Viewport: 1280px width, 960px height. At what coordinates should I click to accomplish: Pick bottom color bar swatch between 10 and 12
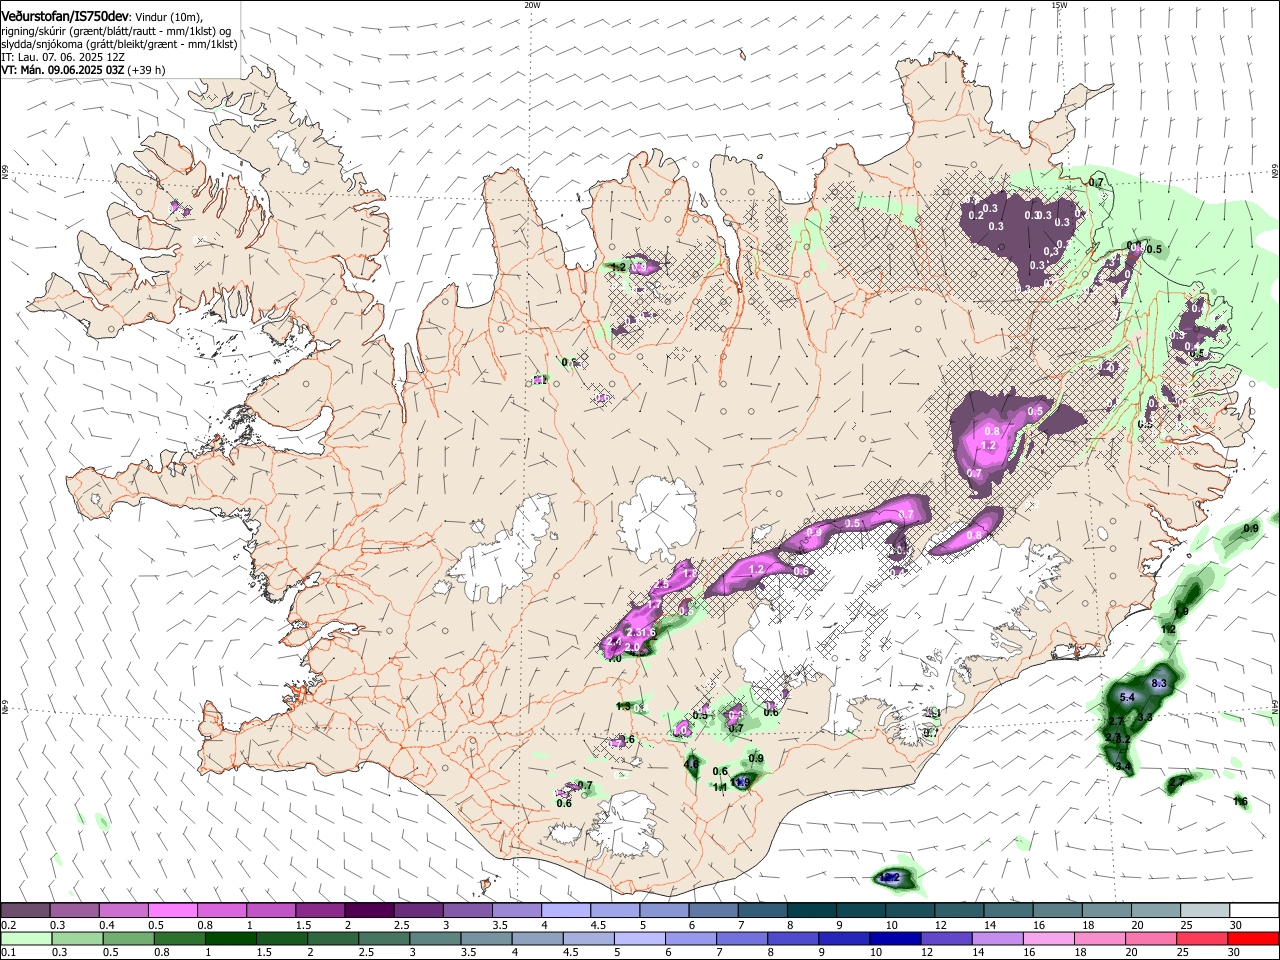895,939
